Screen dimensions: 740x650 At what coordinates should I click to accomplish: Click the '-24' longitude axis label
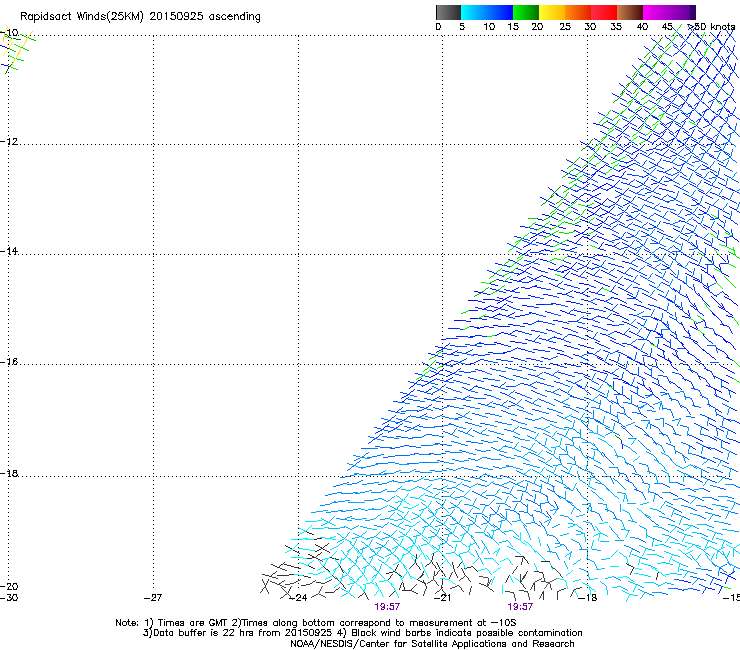[298, 598]
